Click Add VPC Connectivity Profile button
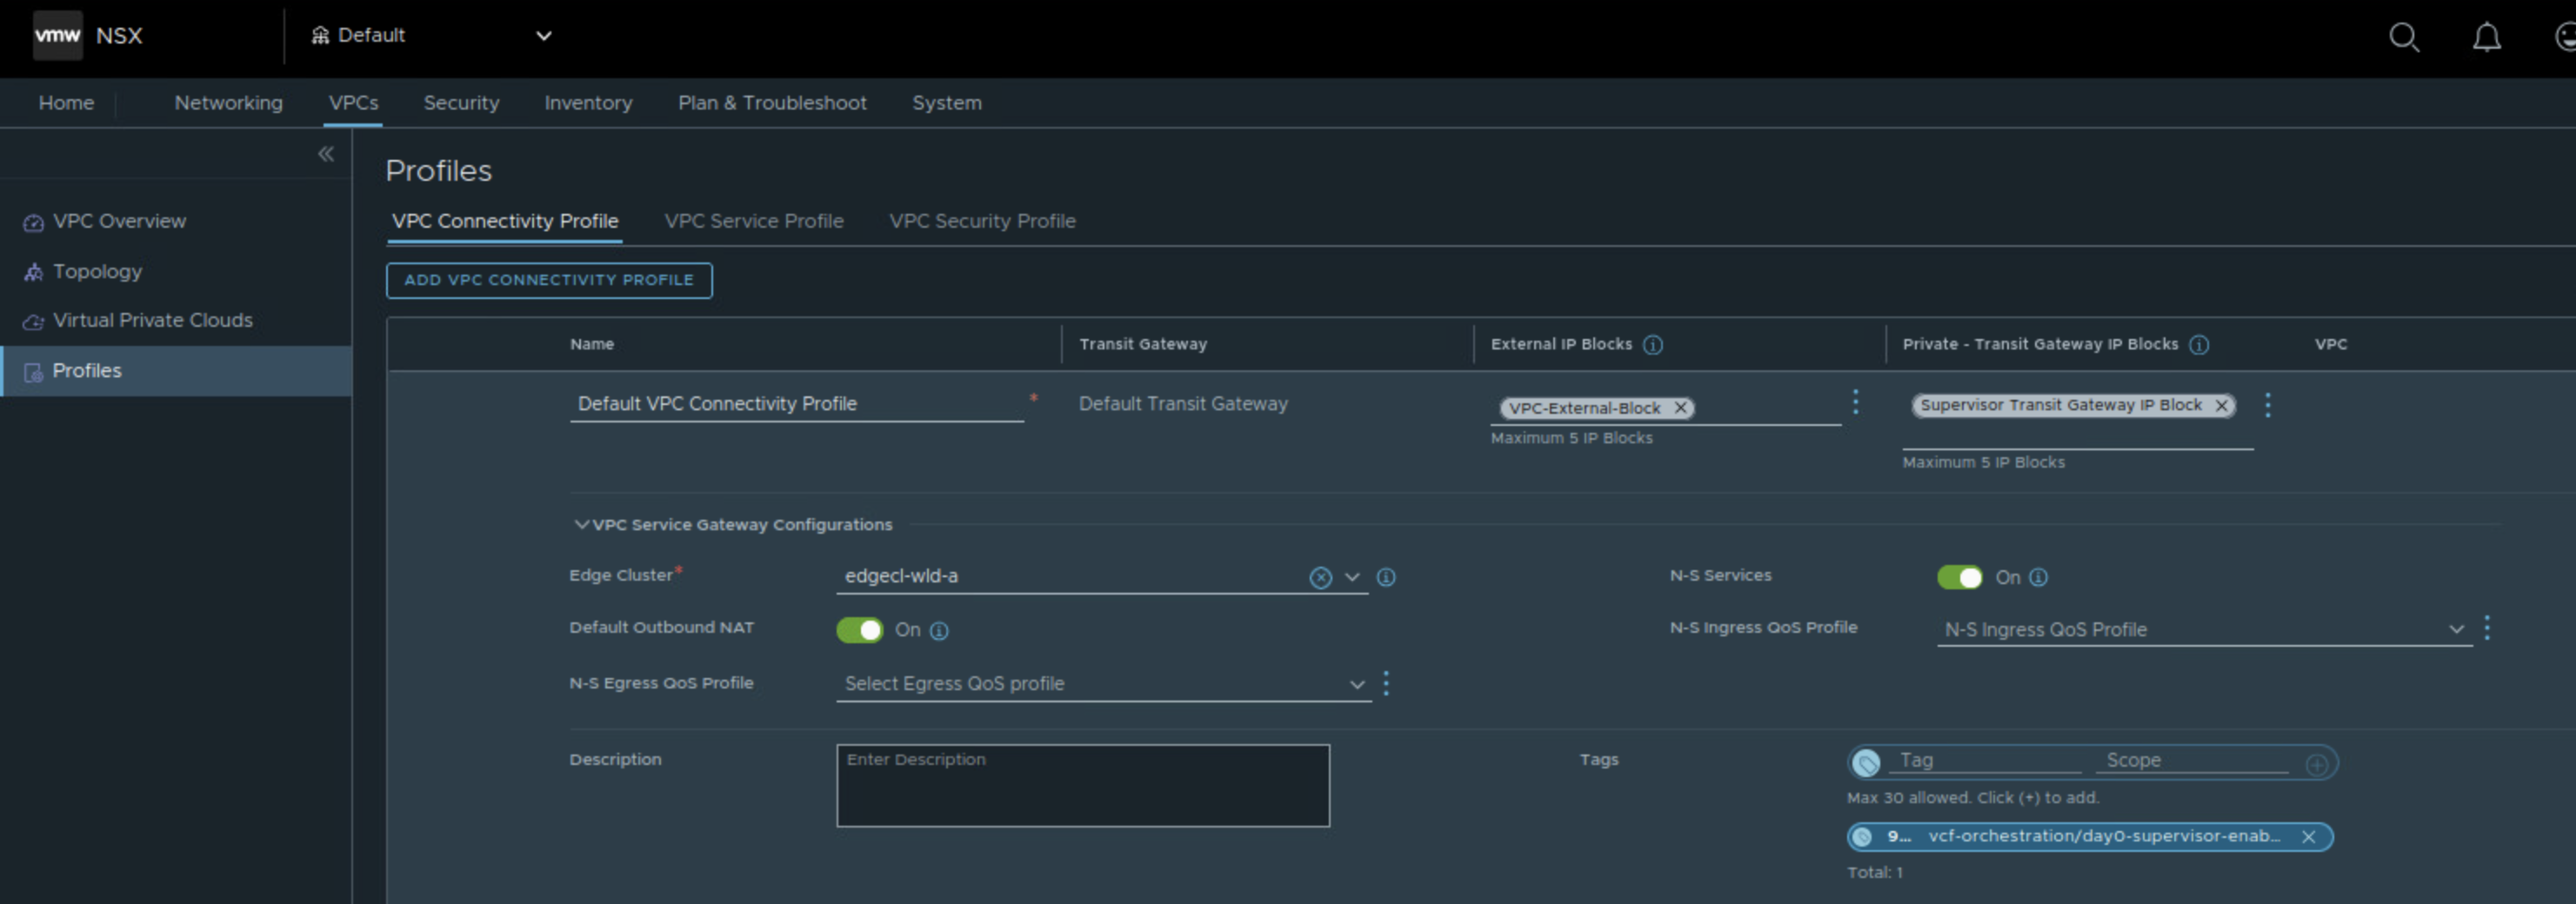The image size is (2576, 904). coord(549,280)
